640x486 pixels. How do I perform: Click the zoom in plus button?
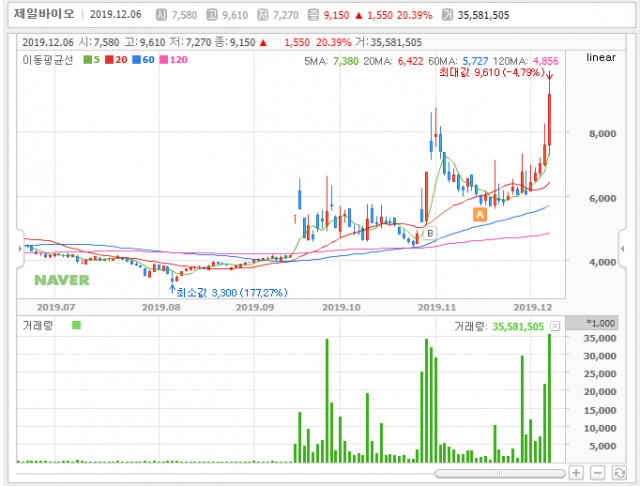pyautogui.click(x=576, y=472)
